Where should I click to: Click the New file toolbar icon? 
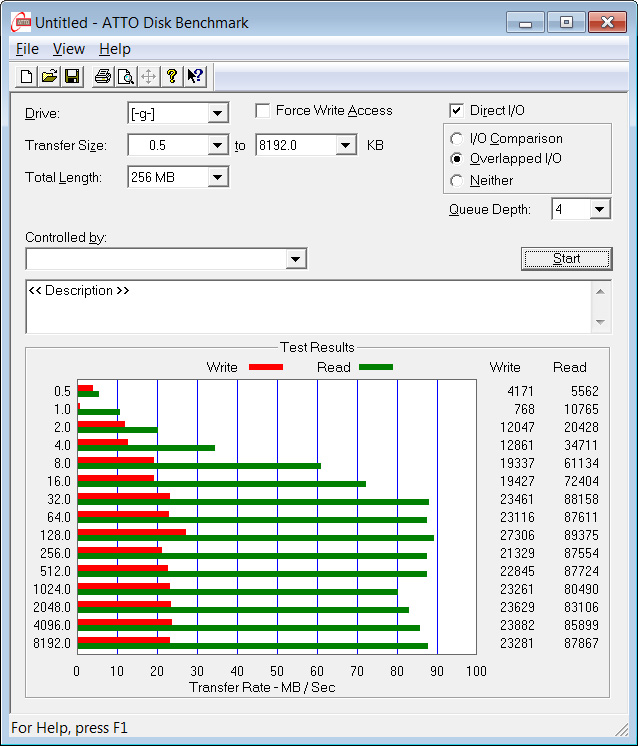click(27, 76)
